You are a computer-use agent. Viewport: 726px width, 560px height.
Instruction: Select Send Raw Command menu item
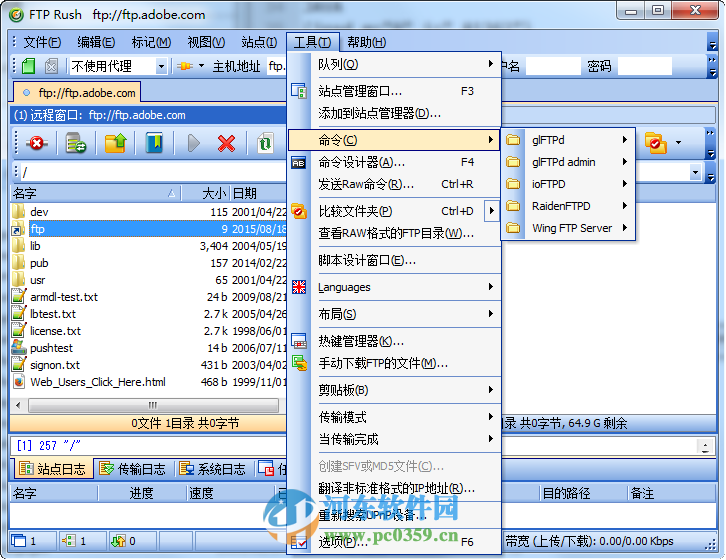tap(394, 184)
